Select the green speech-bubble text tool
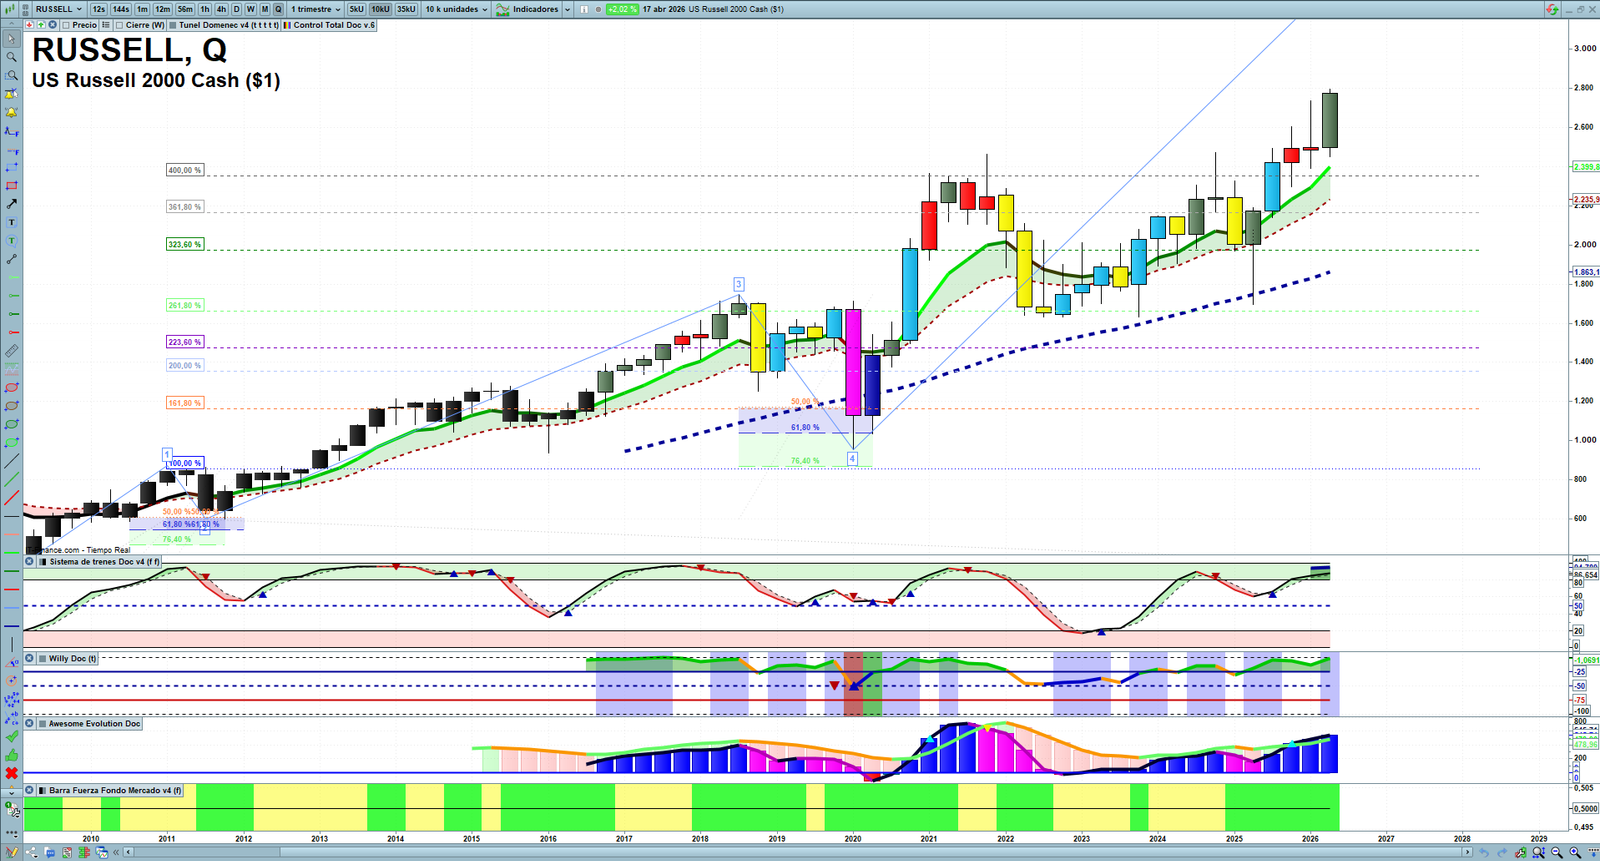 pos(12,240)
